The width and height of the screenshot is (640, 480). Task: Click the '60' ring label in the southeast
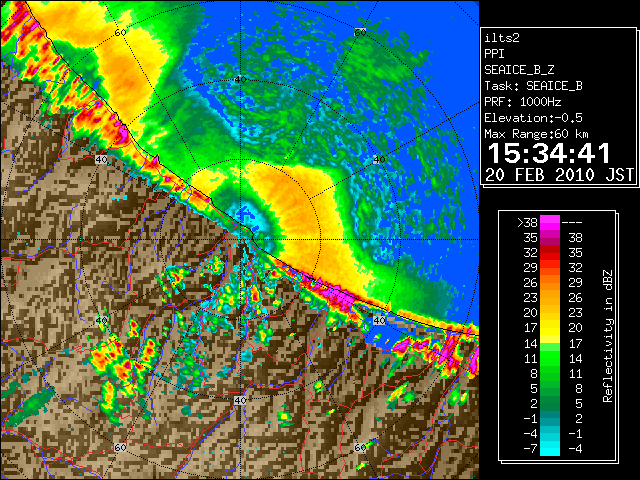coord(360,447)
